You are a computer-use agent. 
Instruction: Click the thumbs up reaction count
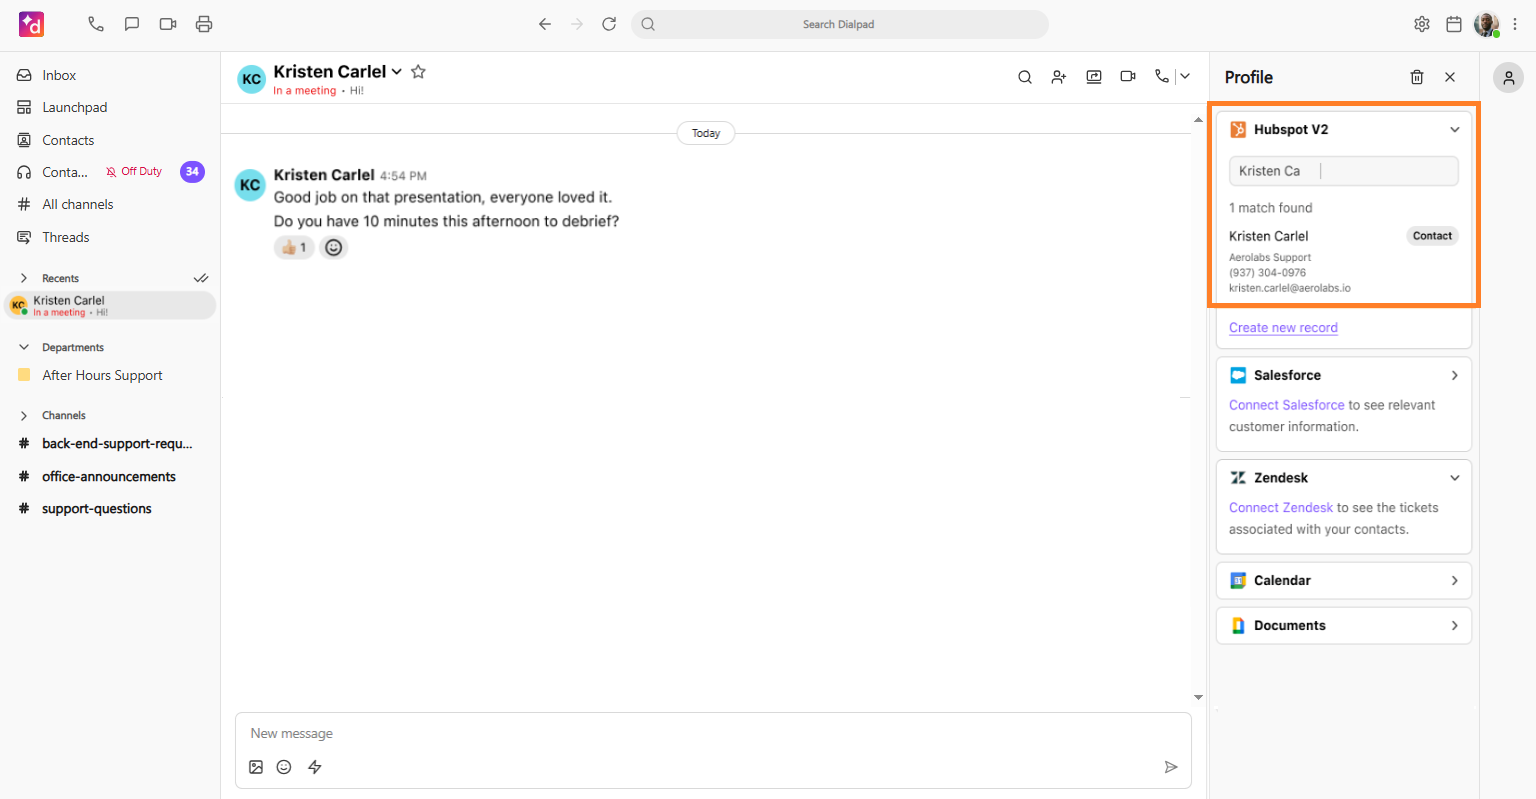294,247
